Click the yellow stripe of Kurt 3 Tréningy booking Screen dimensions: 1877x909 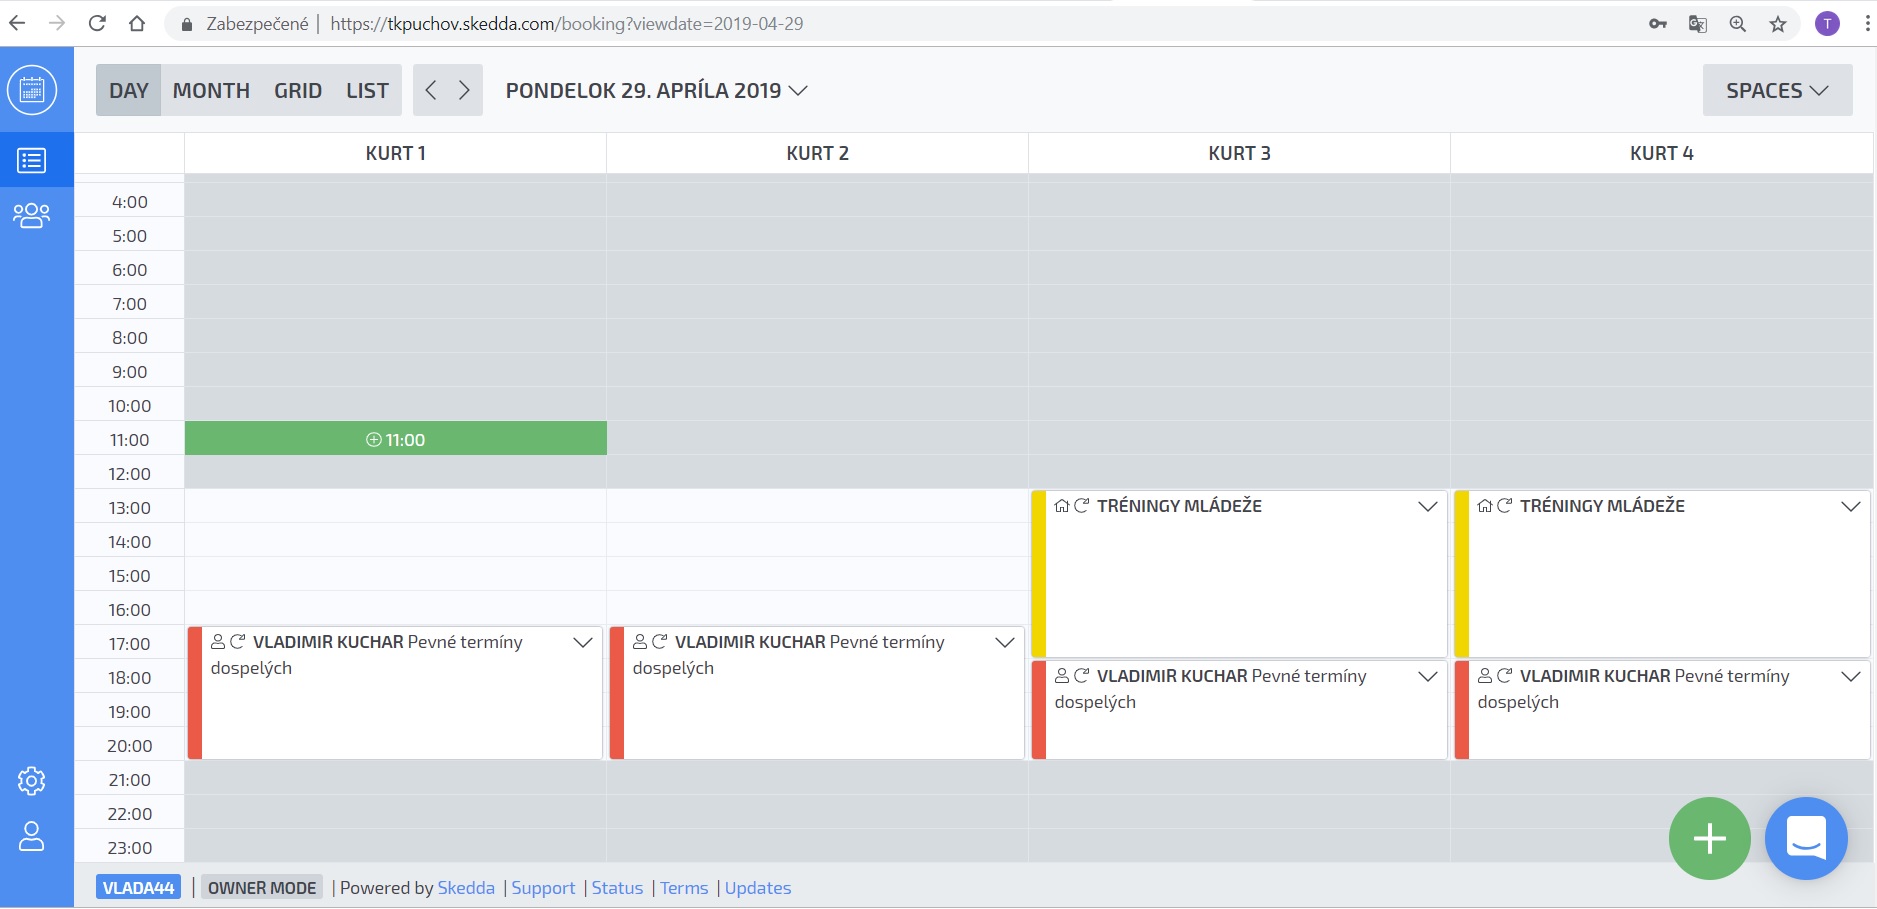click(1039, 574)
